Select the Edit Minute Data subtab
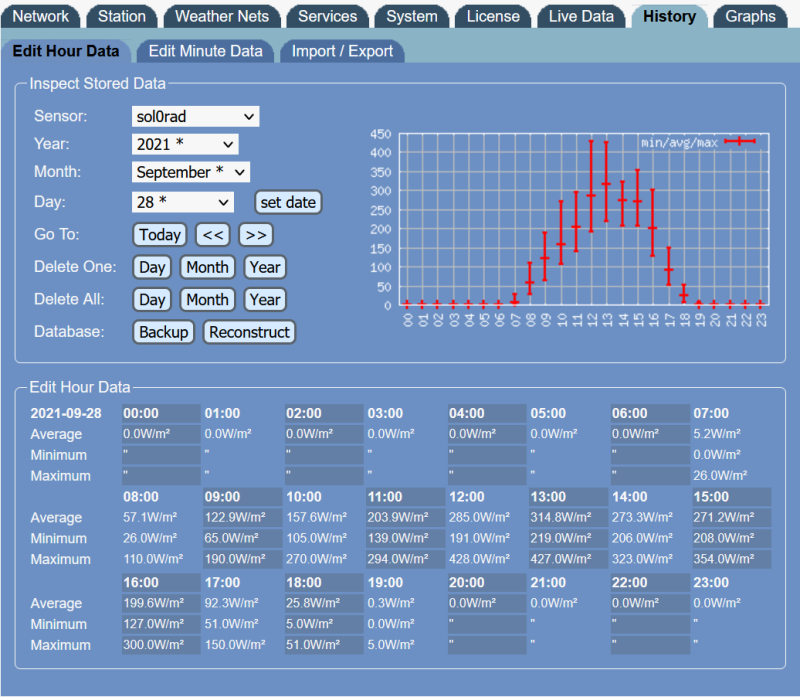This screenshot has height=697, width=800. [205, 51]
